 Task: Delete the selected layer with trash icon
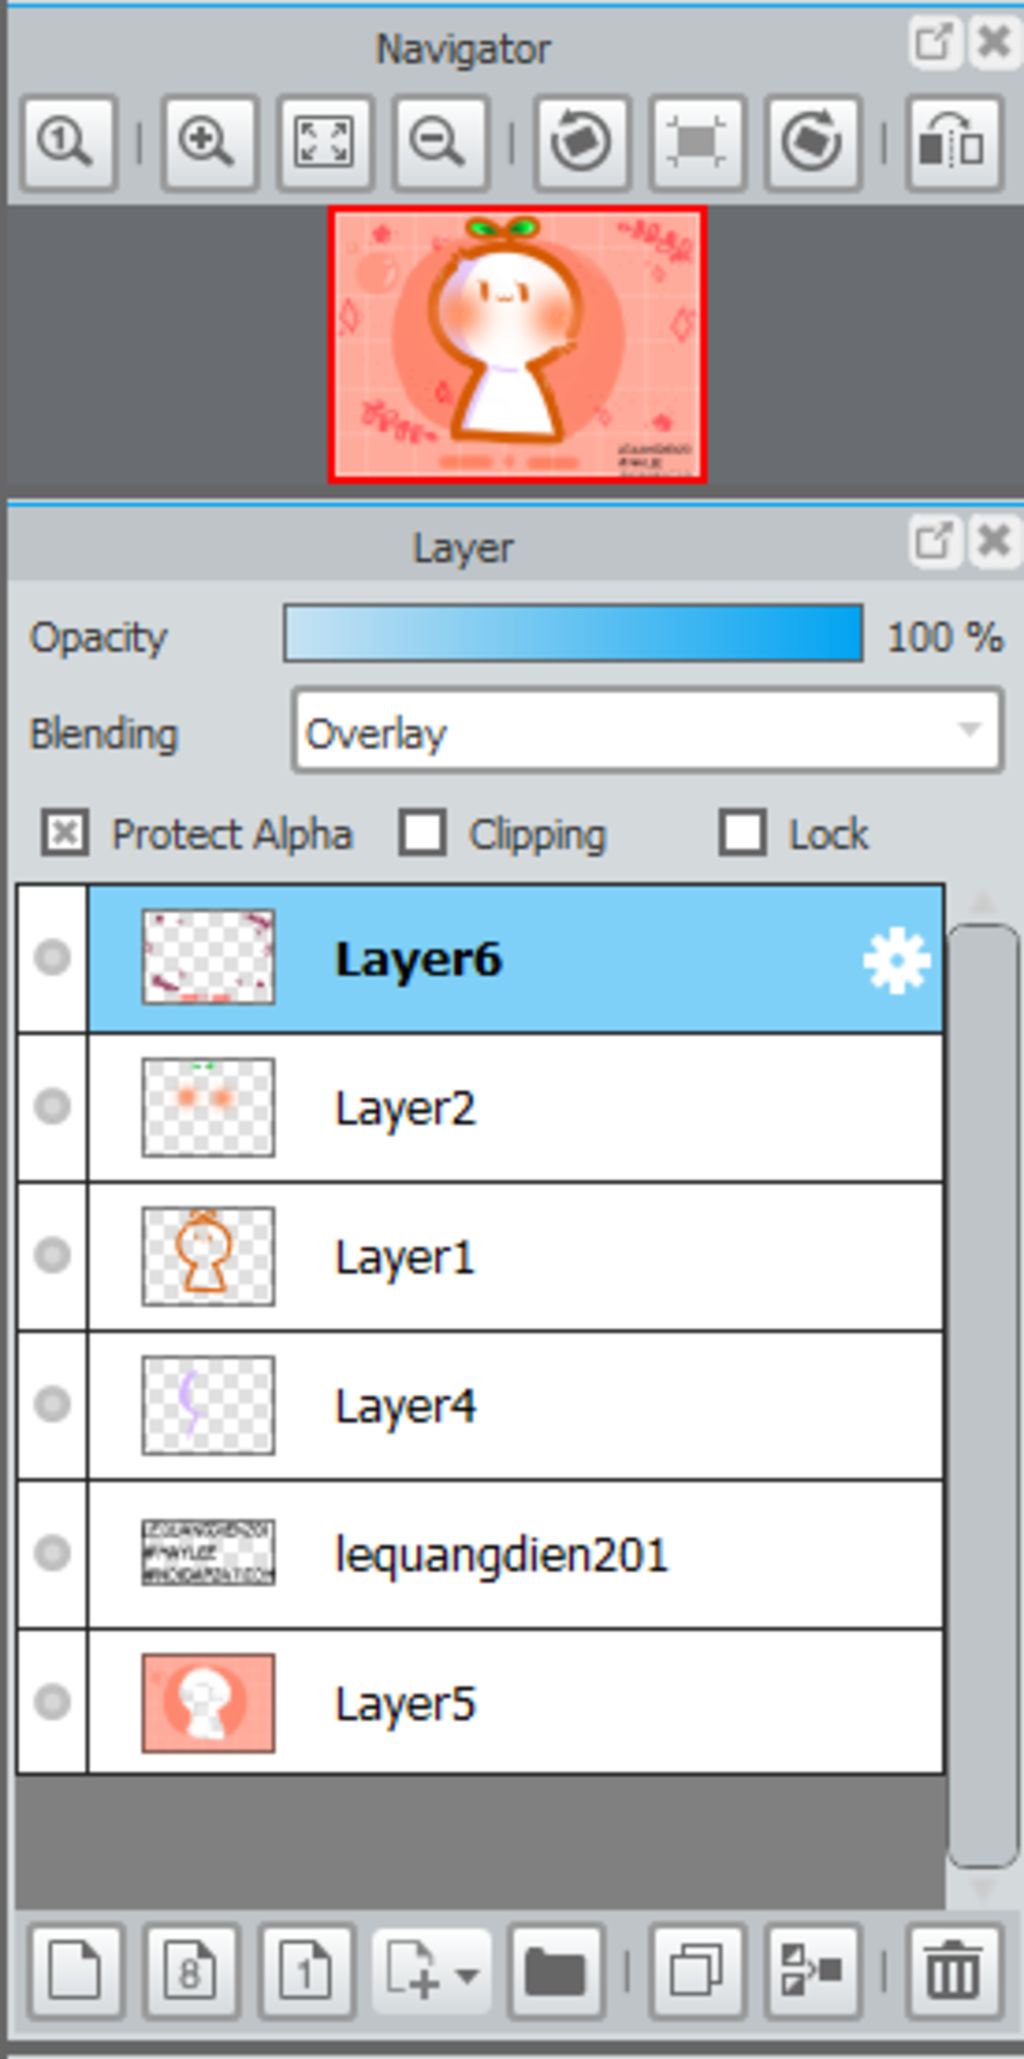953,1970
